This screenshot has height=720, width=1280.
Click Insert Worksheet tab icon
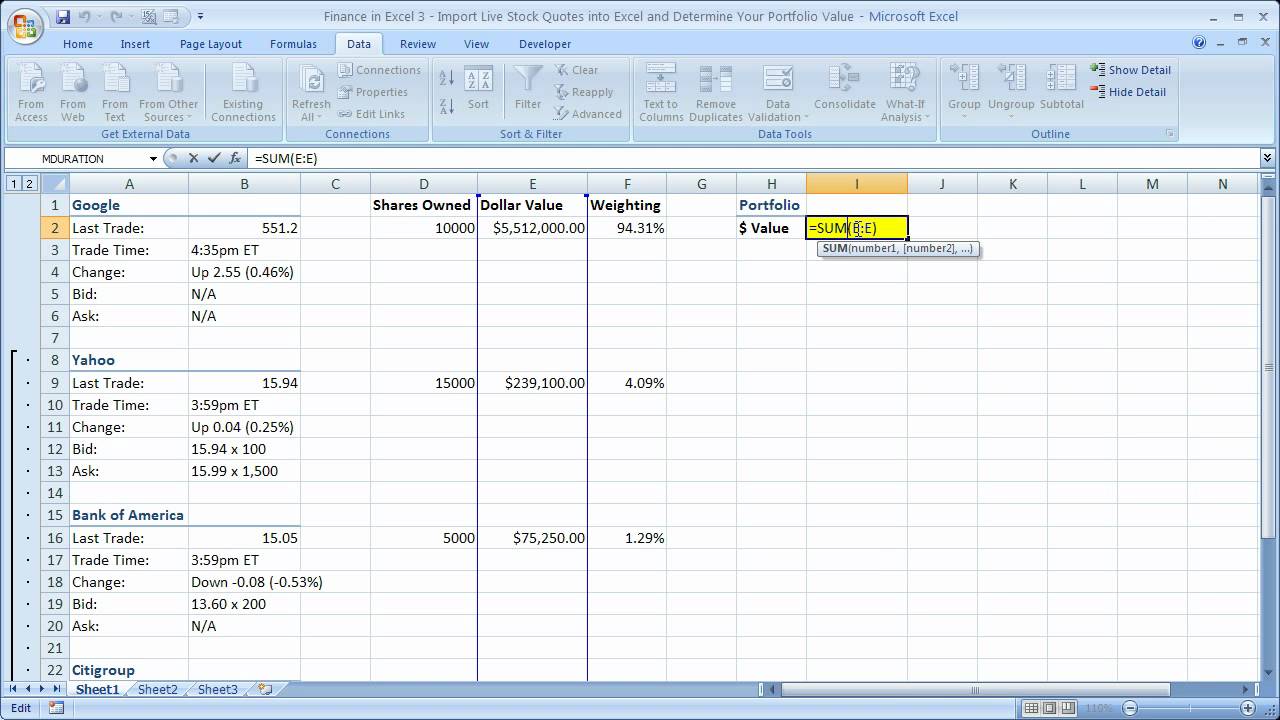click(x=265, y=689)
